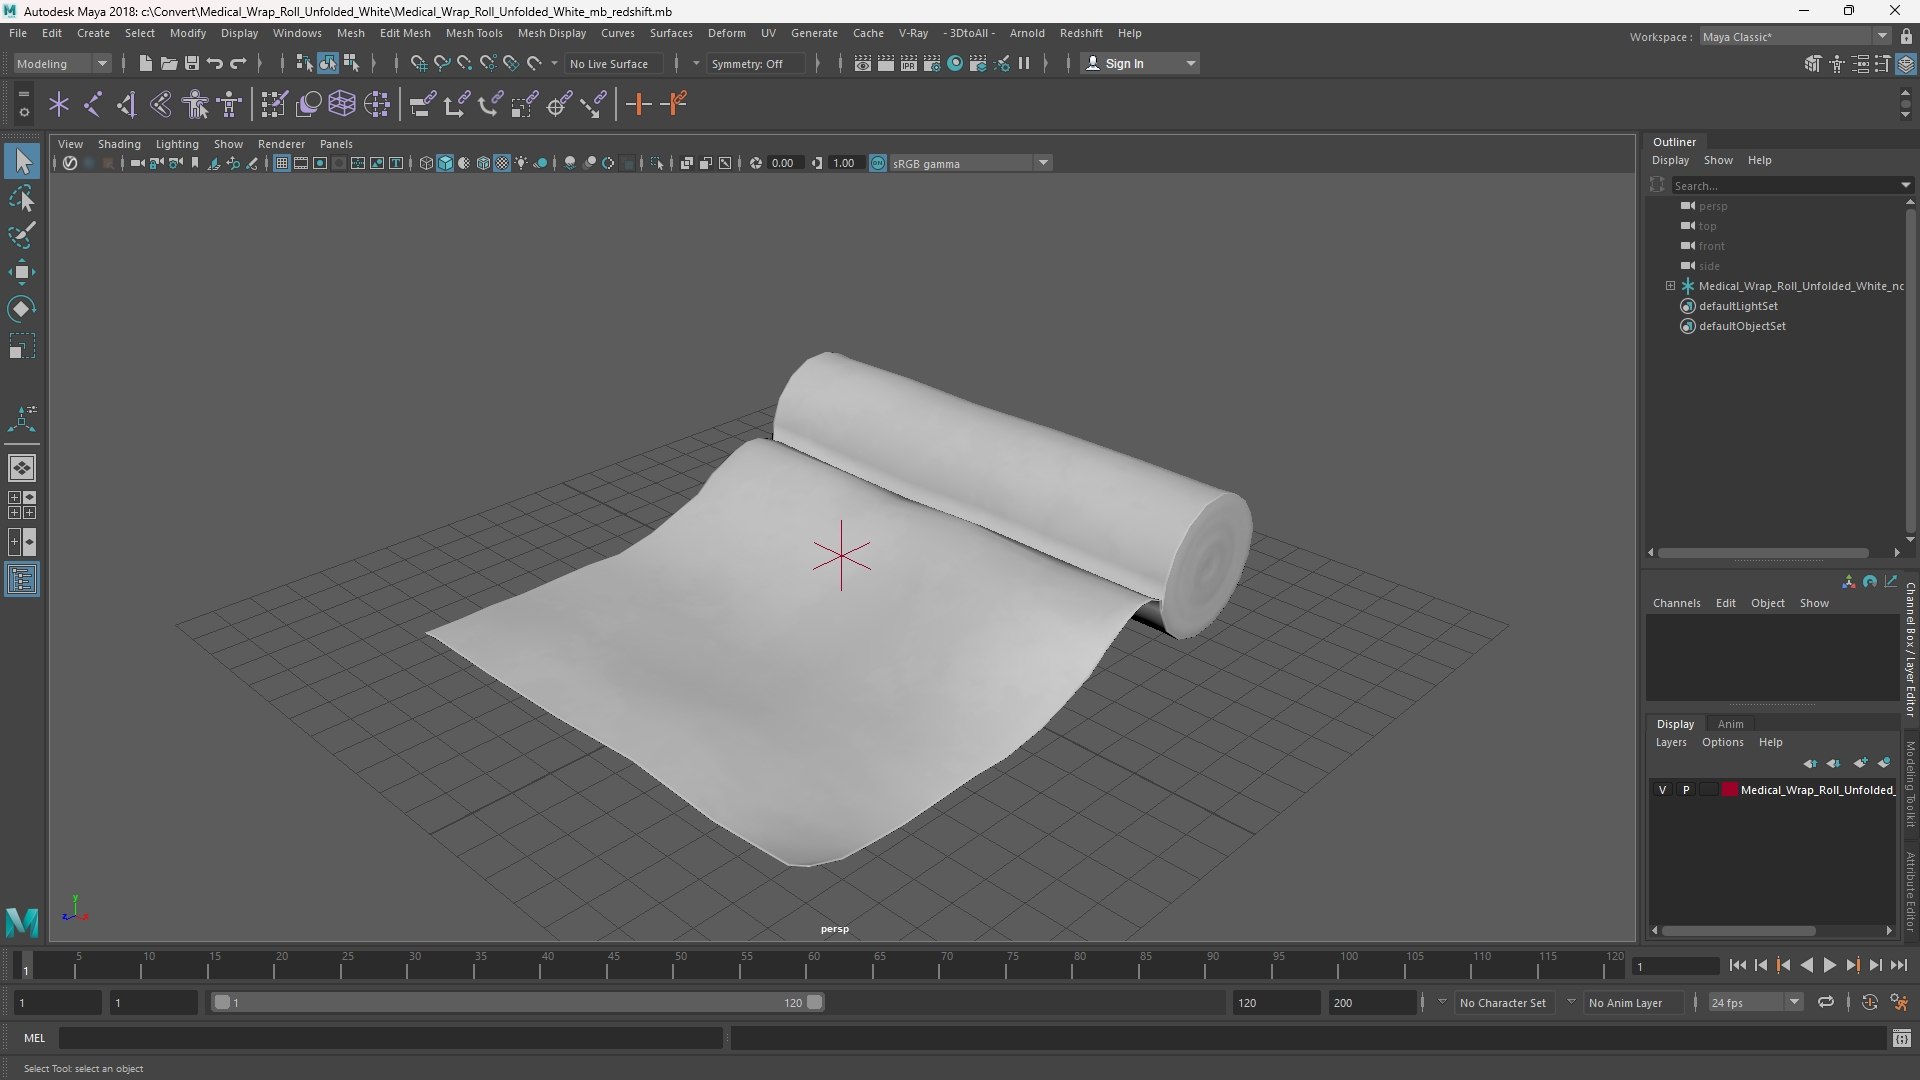Open the Workspace Maya Classic dropdown
Image resolution: width=1920 pixels, height=1080 pixels.
click(x=1794, y=36)
